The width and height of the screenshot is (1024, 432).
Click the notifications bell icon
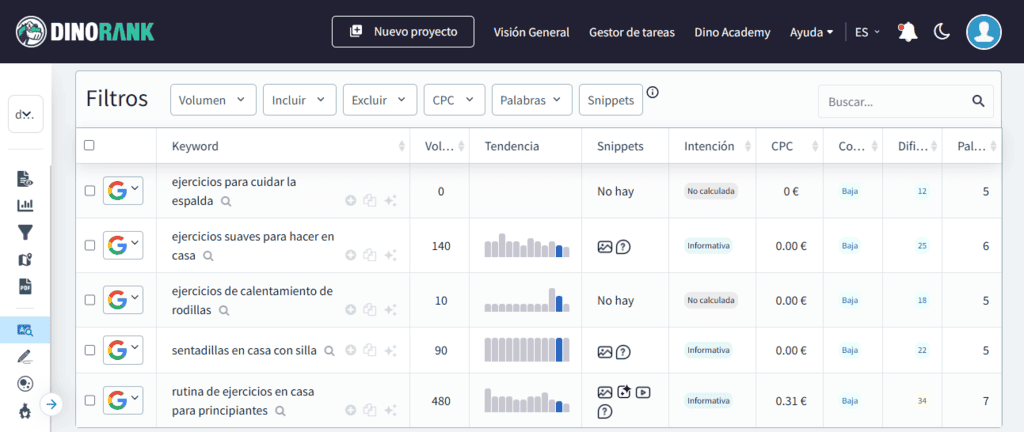(907, 32)
